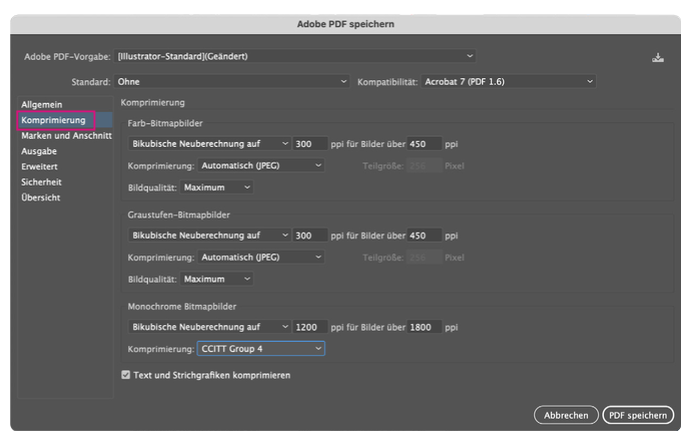Image resolution: width=700 pixels, height=448 pixels.
Task: Select the Erweitert section
Action: 42,167
